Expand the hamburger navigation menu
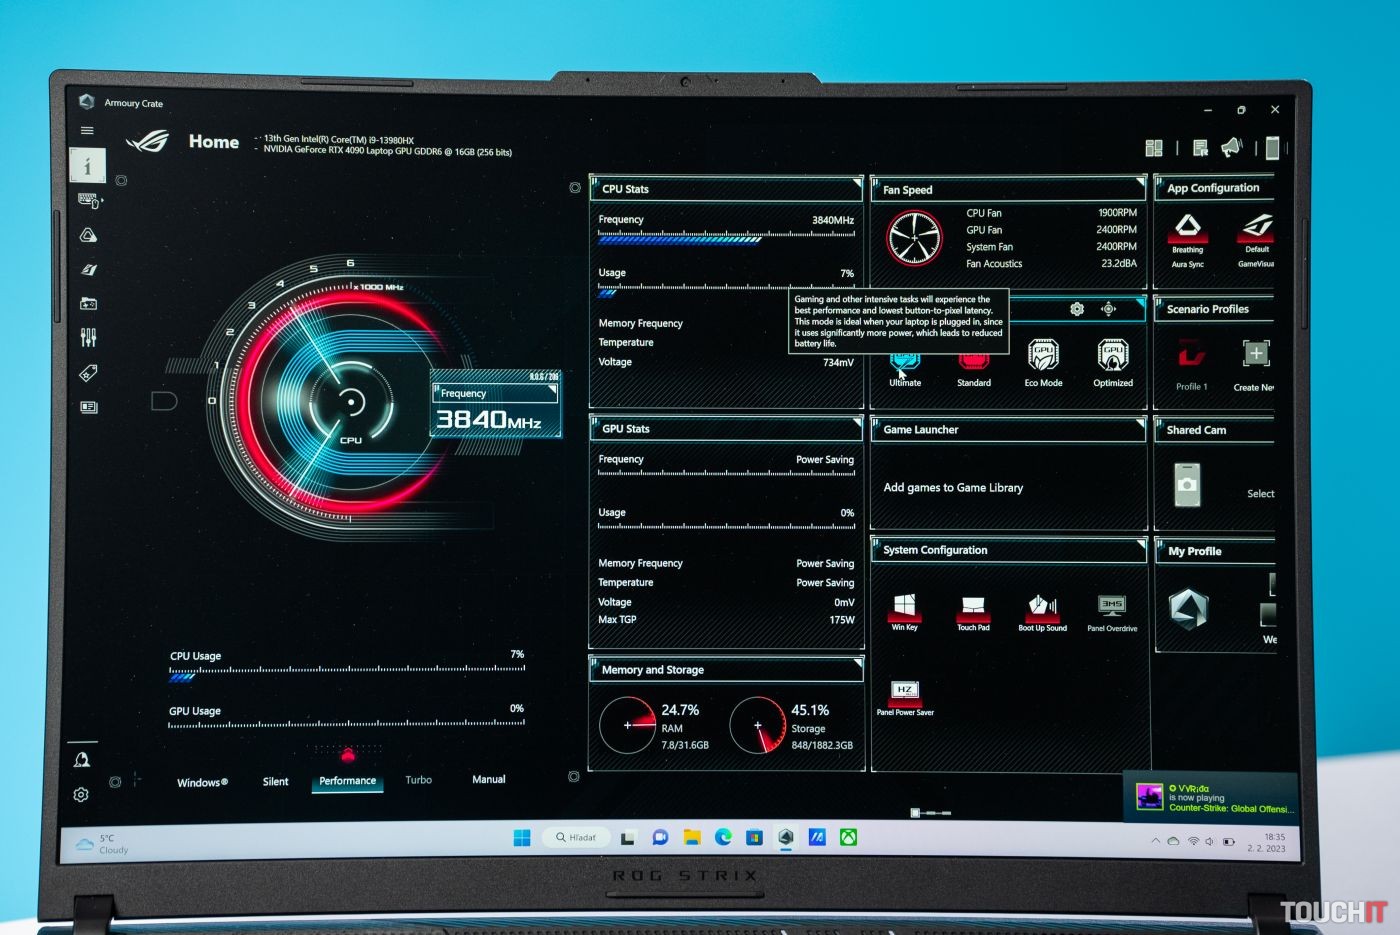1400x935 pixels. 87,130
